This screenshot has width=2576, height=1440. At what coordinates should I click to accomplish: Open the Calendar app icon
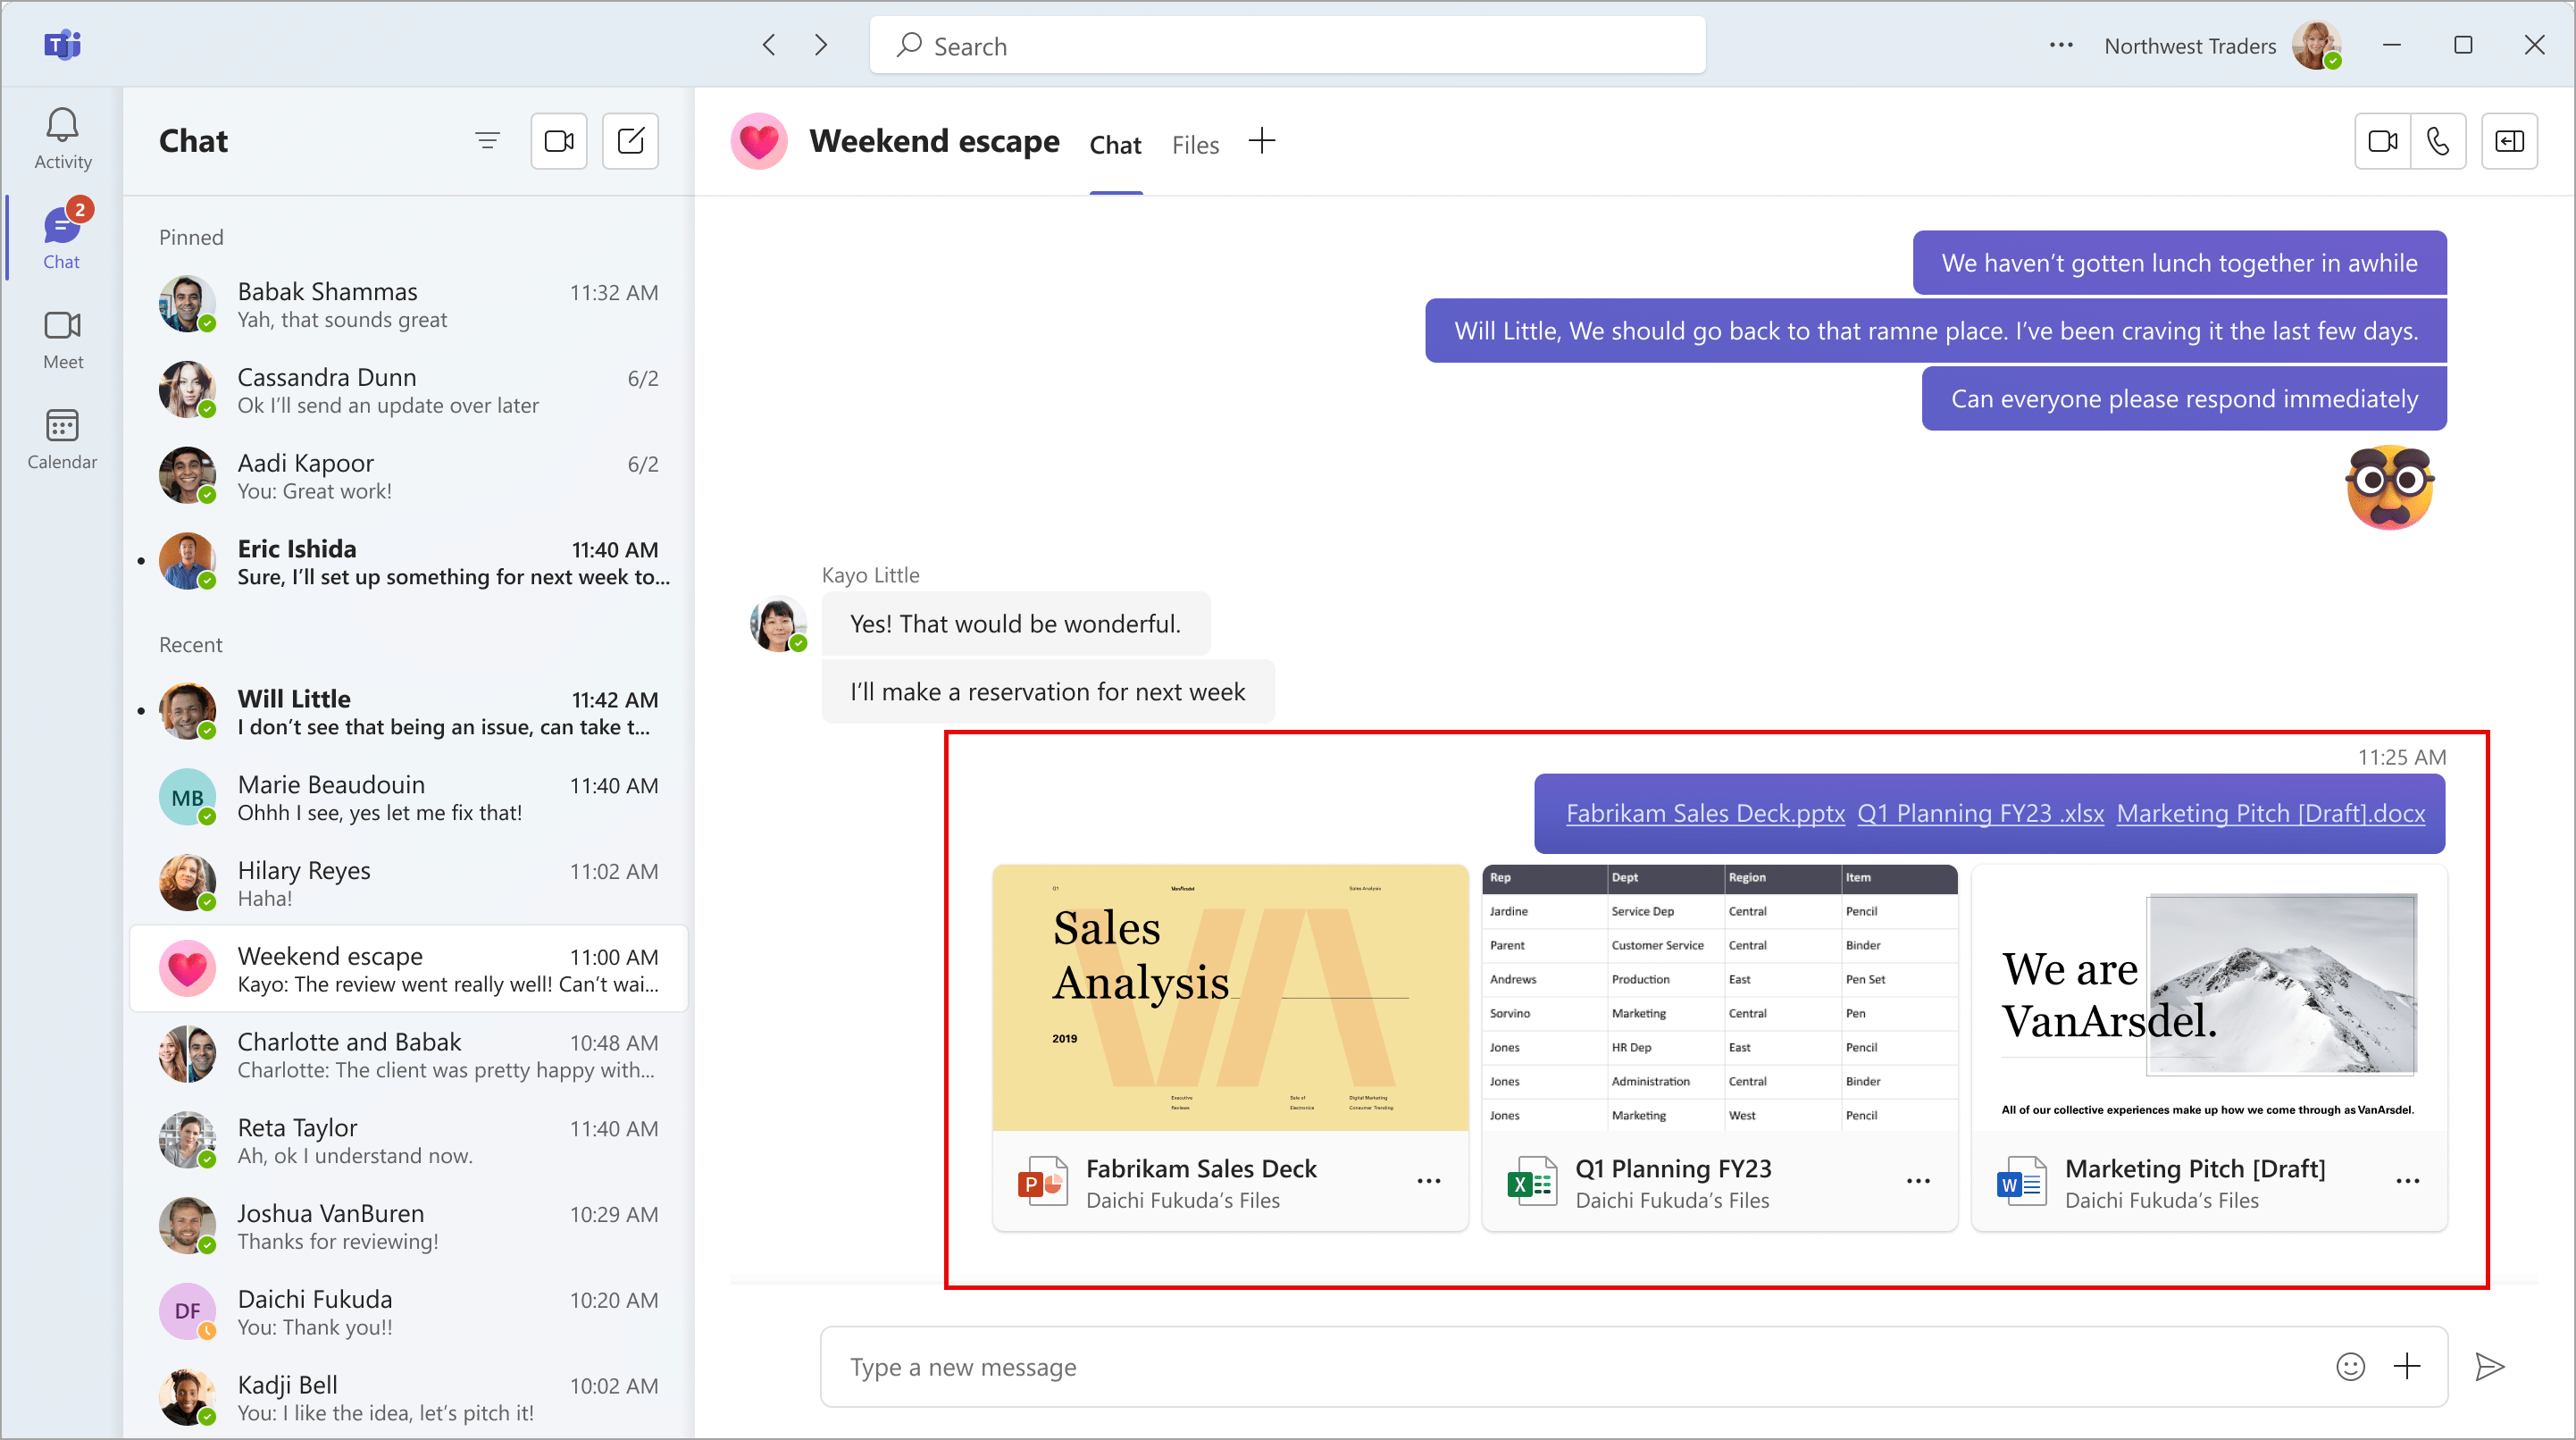coord(62,438)
